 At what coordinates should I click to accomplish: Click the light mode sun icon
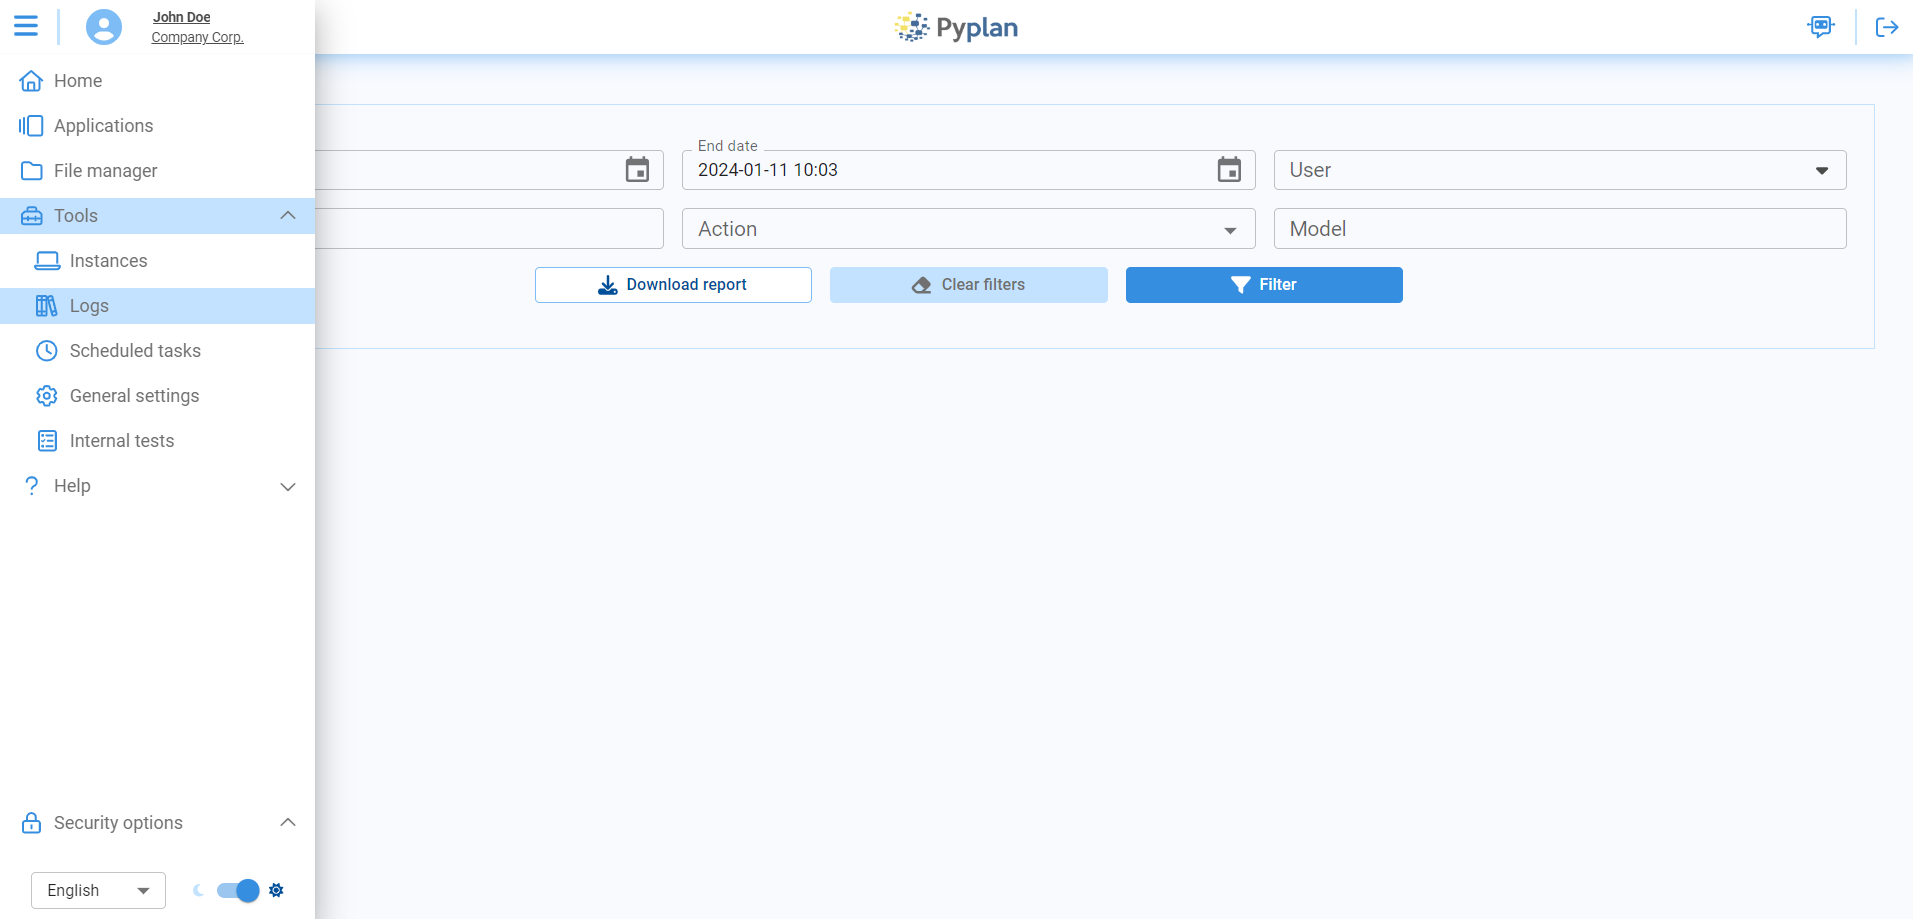coord(277,890)
